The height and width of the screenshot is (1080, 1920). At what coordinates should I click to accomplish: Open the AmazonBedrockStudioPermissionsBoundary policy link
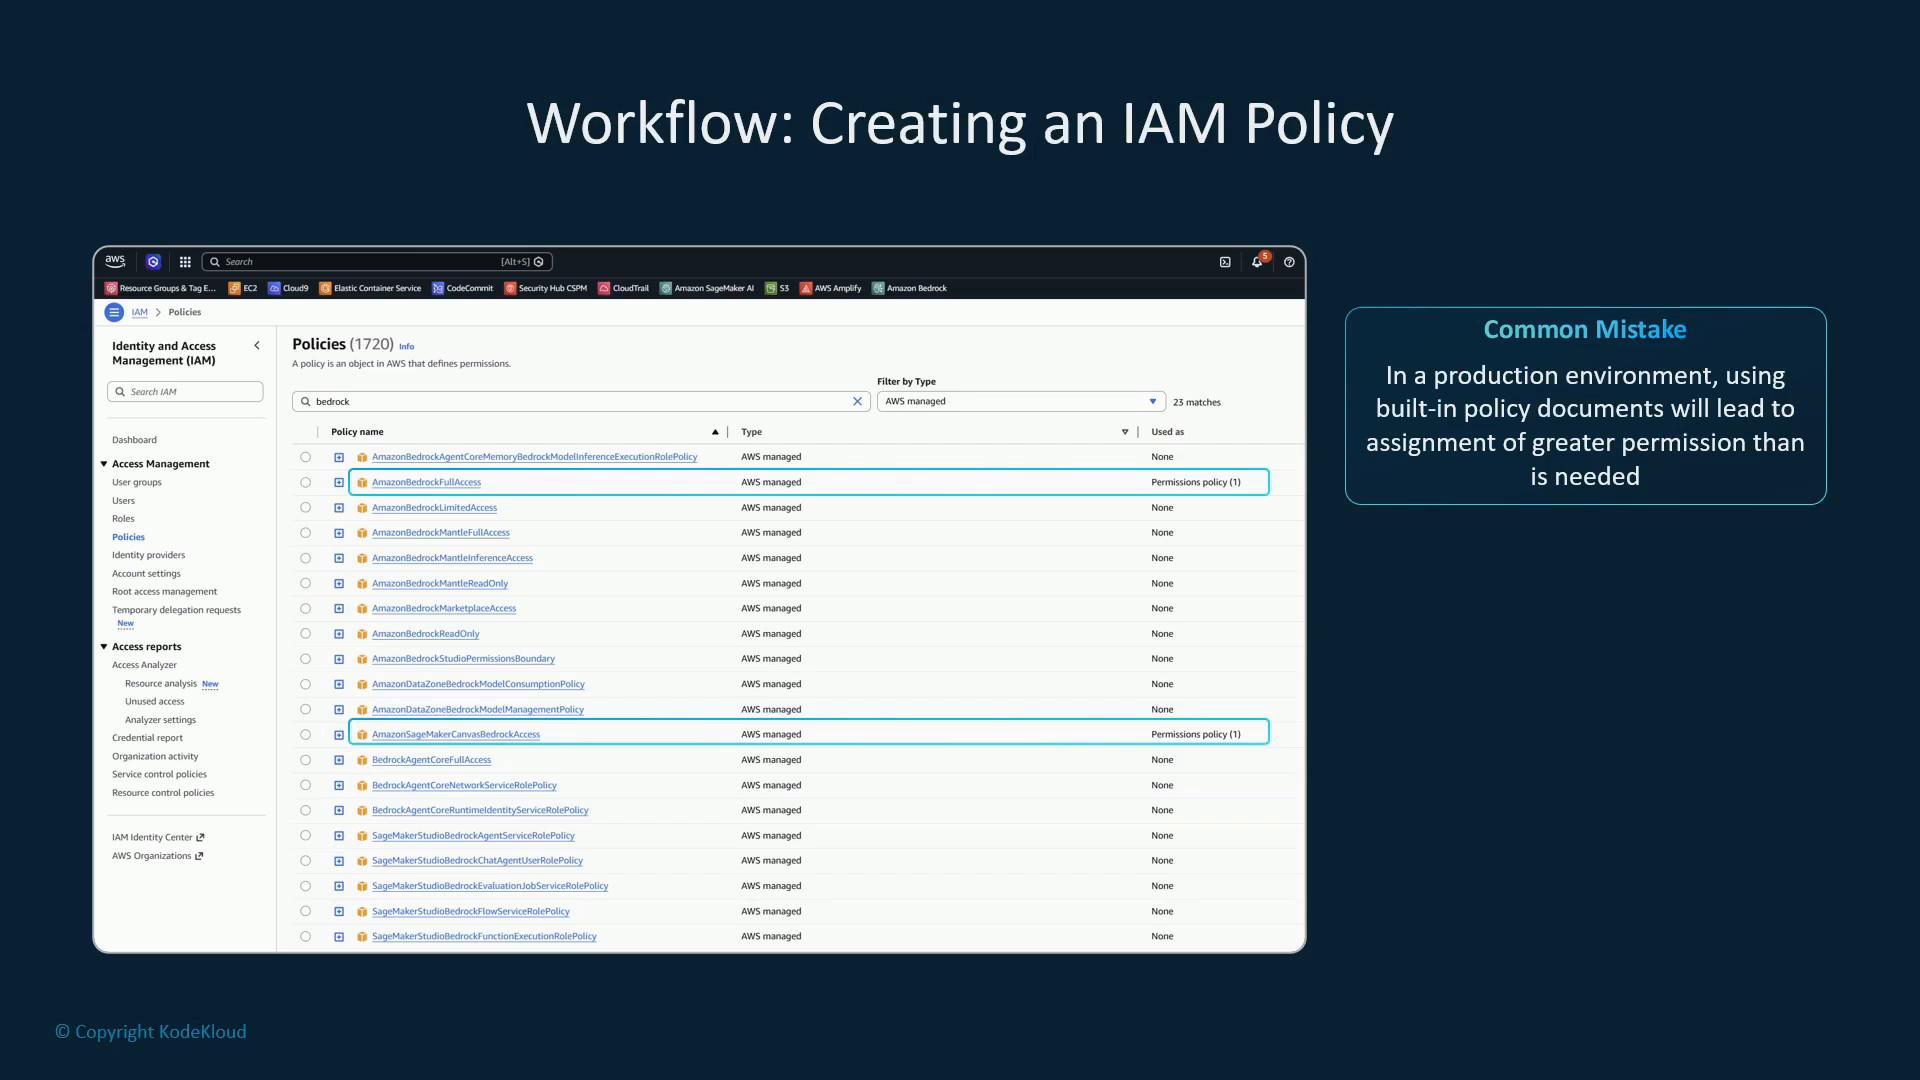coord(463,659)
